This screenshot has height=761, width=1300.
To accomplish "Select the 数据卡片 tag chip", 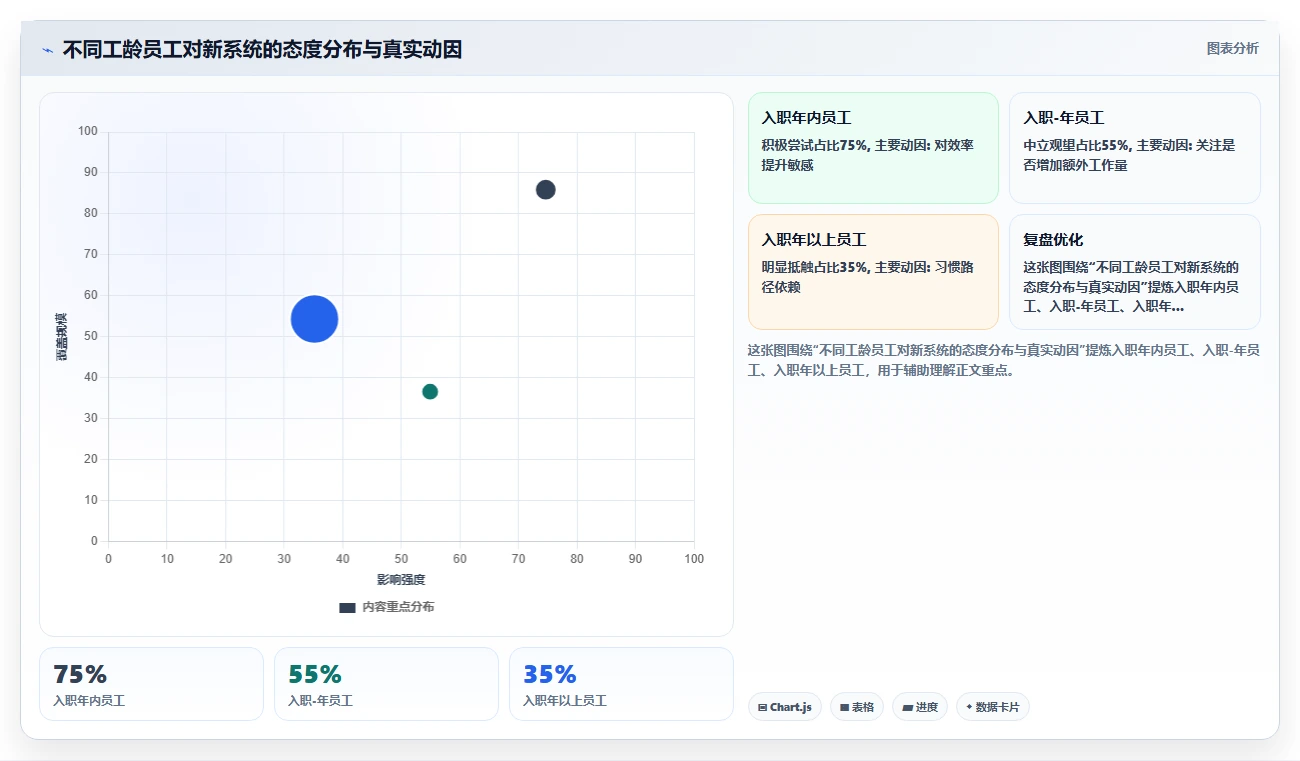I will pos(993,707).
